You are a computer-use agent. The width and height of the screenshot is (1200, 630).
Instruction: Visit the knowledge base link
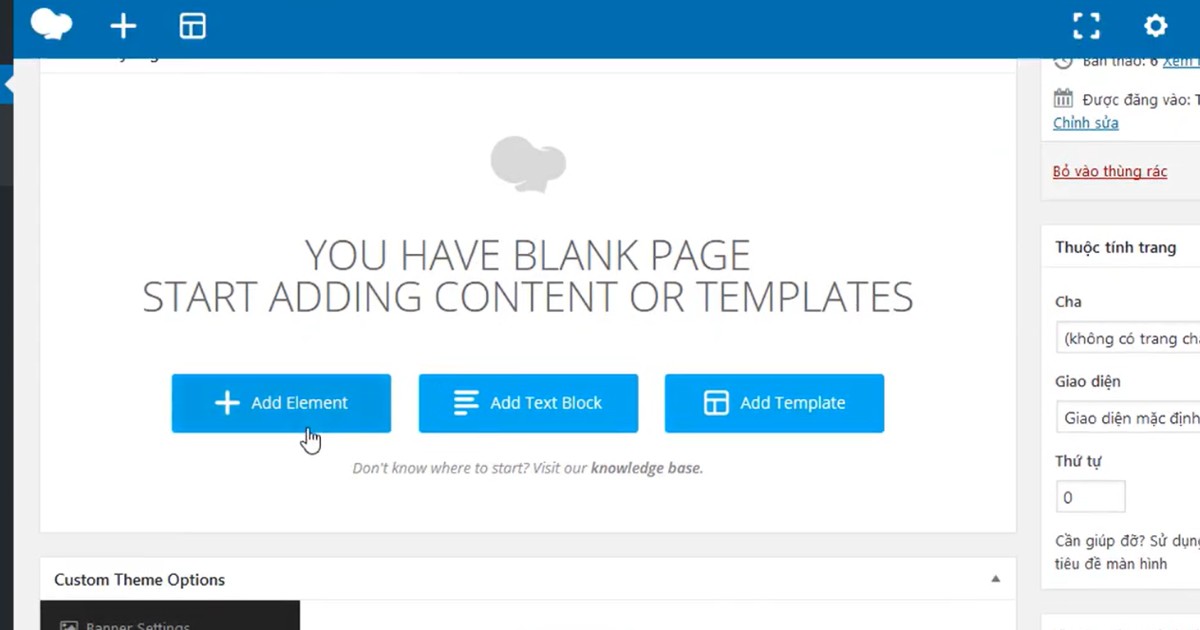pyautogui.click(x=646, y=467)
